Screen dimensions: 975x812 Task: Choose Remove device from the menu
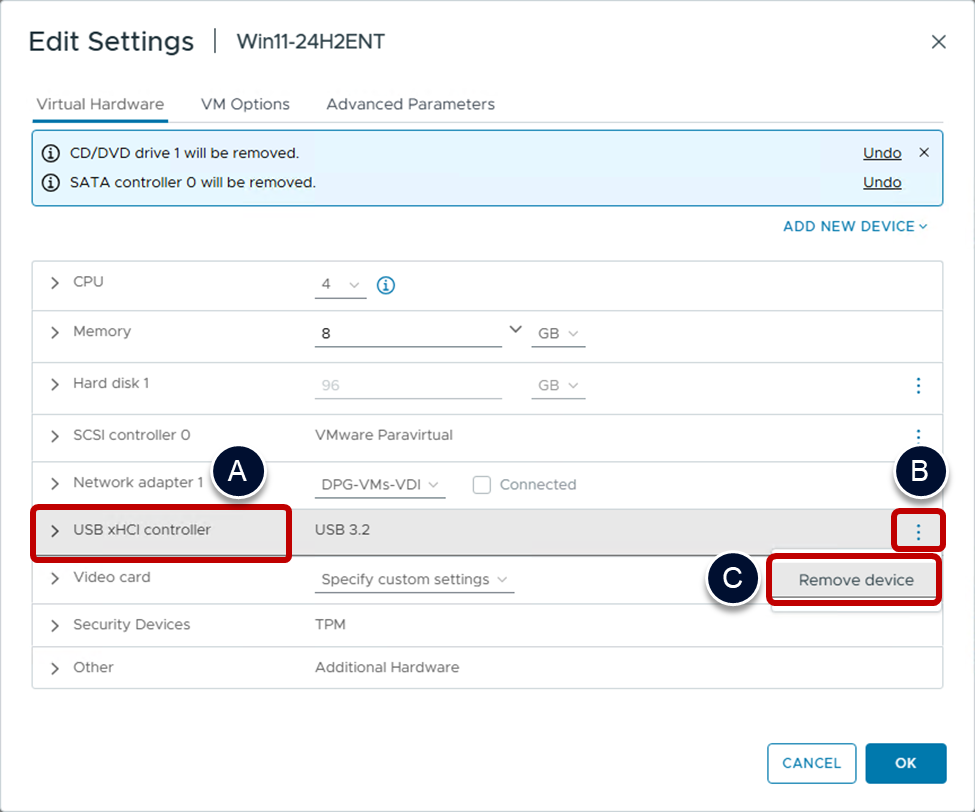pos(855,580)
